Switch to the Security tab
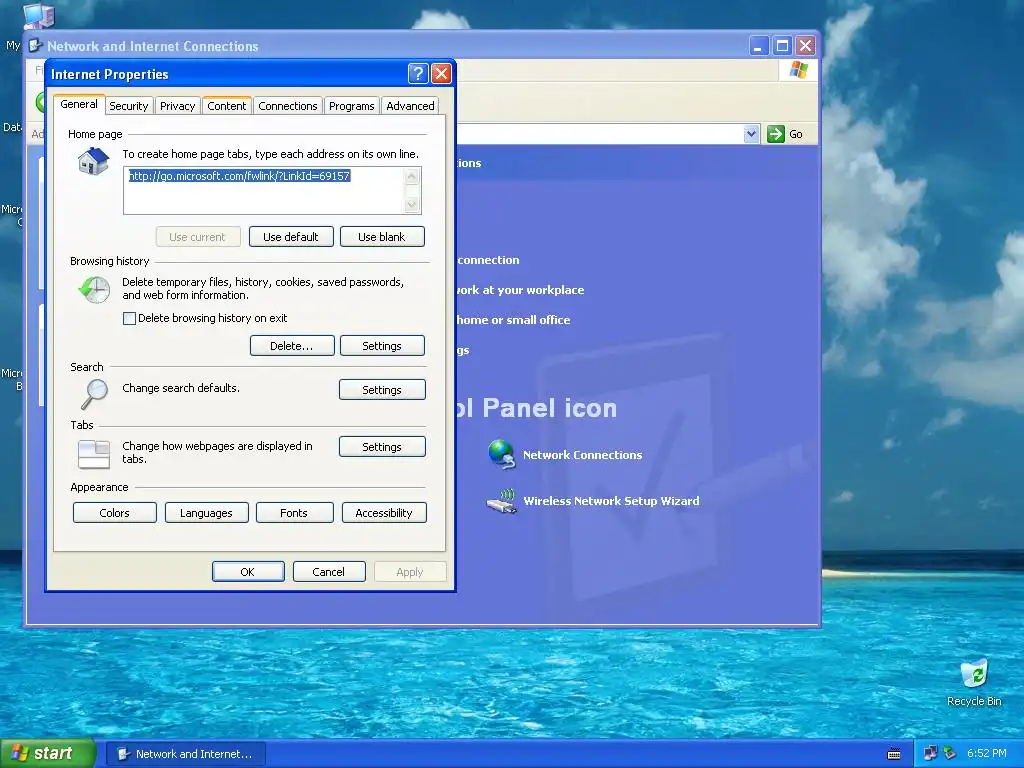This screenshot has width=1024, height=768. pos(128,106)
